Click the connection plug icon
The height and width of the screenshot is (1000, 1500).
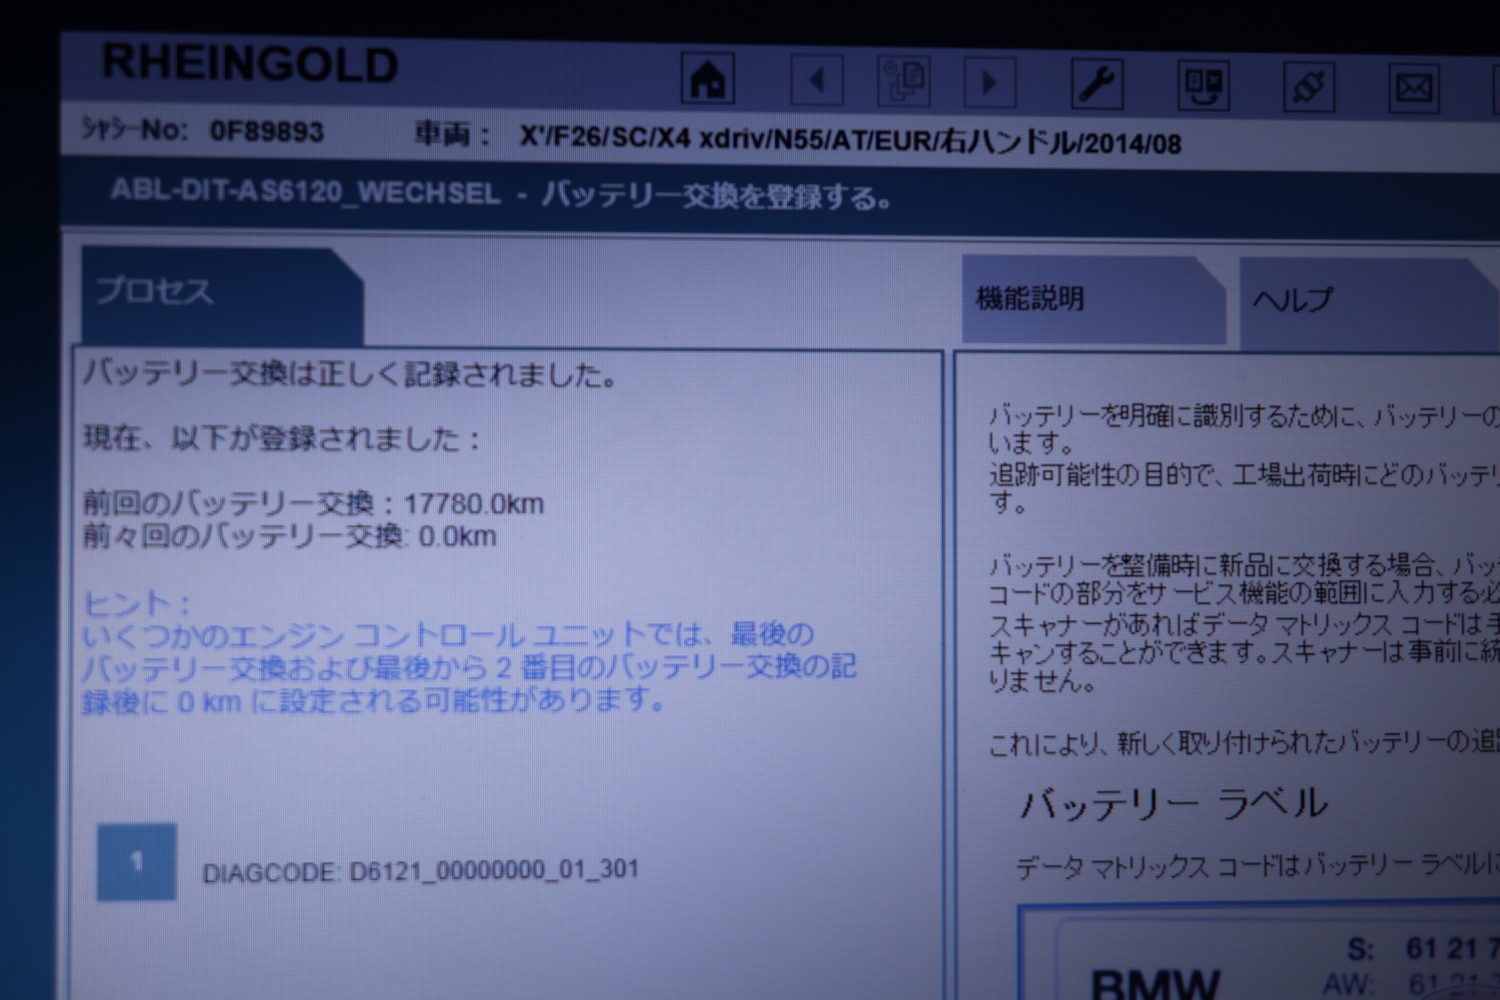pos(1309,87)
